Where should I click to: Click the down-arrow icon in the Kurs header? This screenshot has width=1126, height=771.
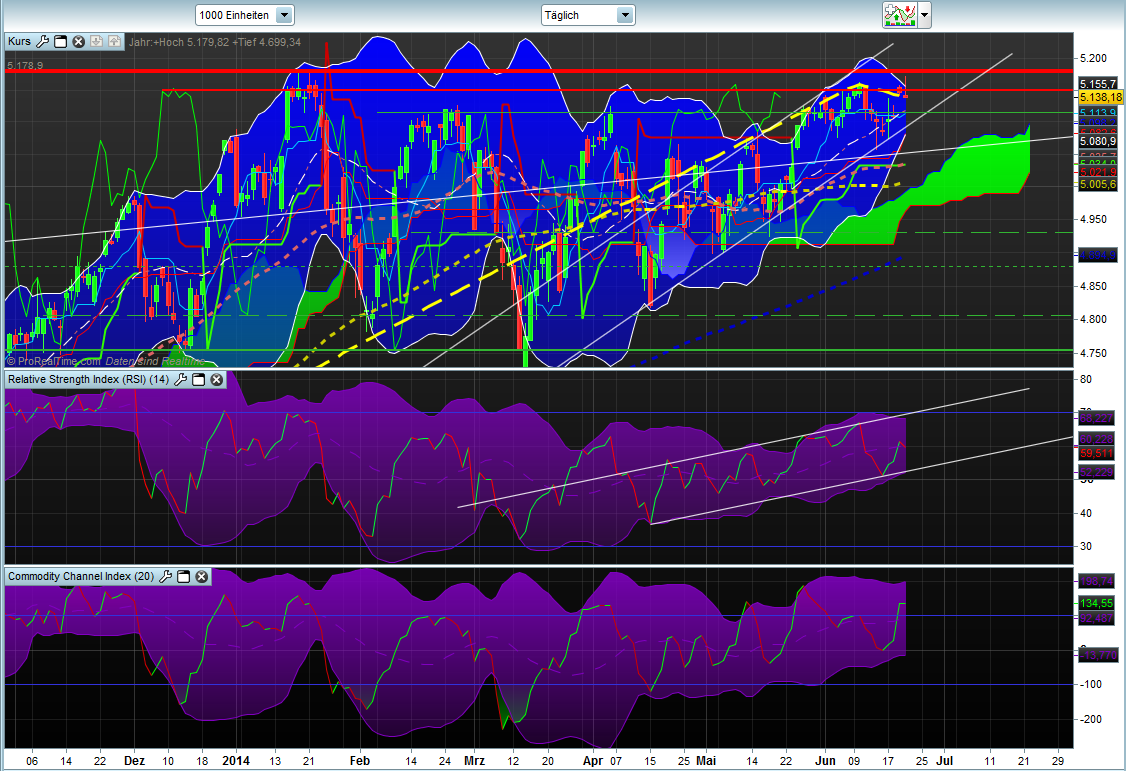click(96, 42)
